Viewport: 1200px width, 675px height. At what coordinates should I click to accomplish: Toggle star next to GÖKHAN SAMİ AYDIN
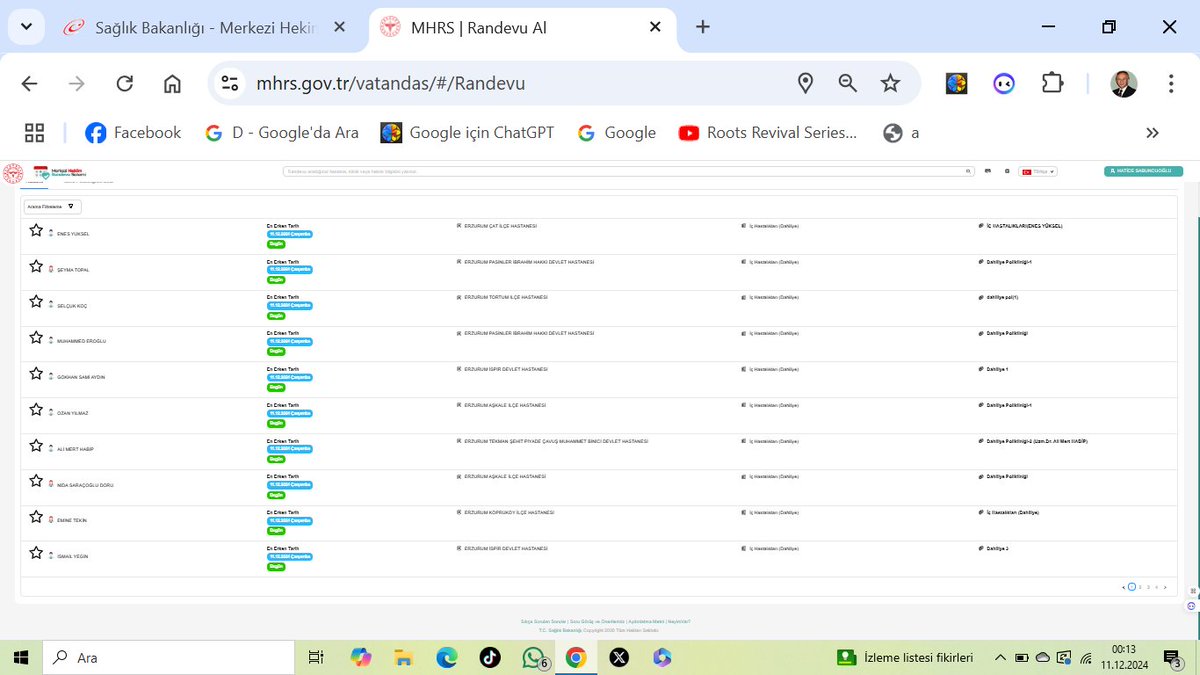36,374
